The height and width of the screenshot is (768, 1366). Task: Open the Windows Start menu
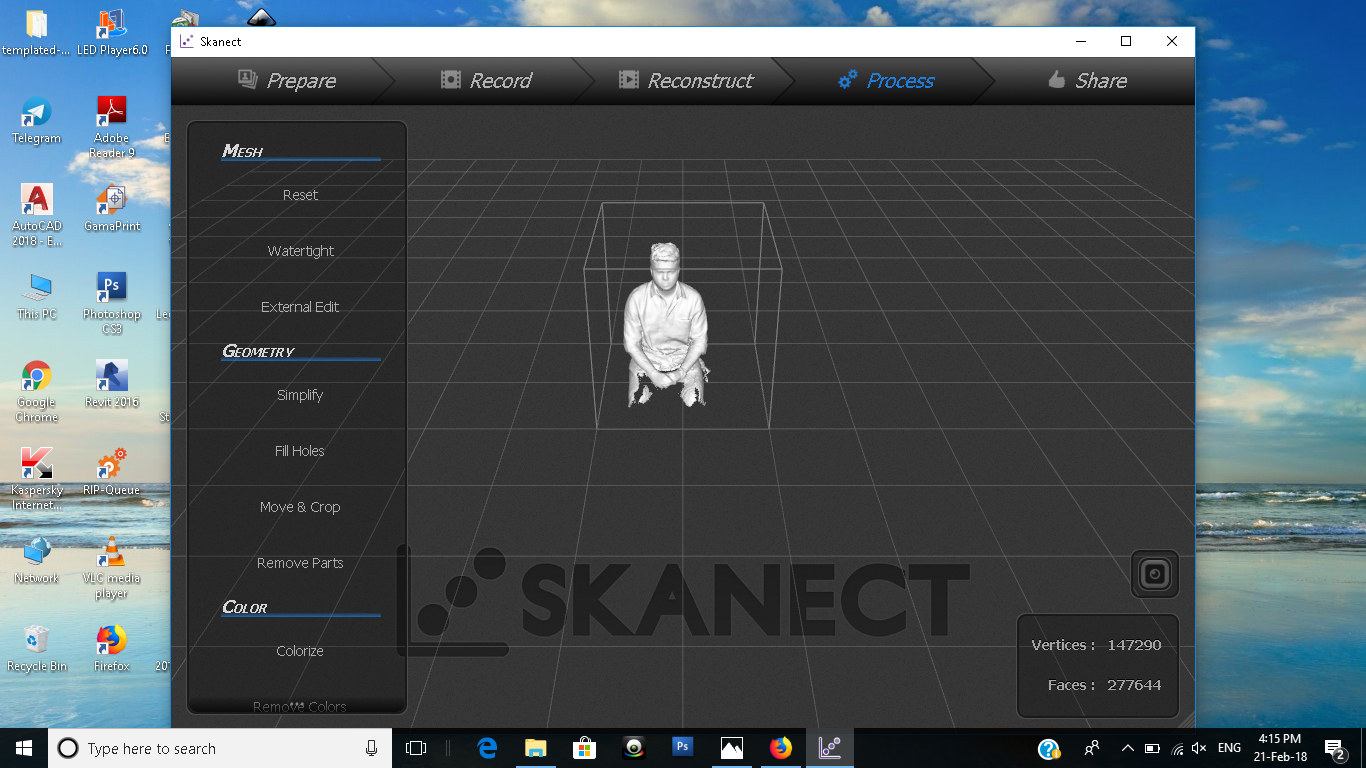click(24, 748)
